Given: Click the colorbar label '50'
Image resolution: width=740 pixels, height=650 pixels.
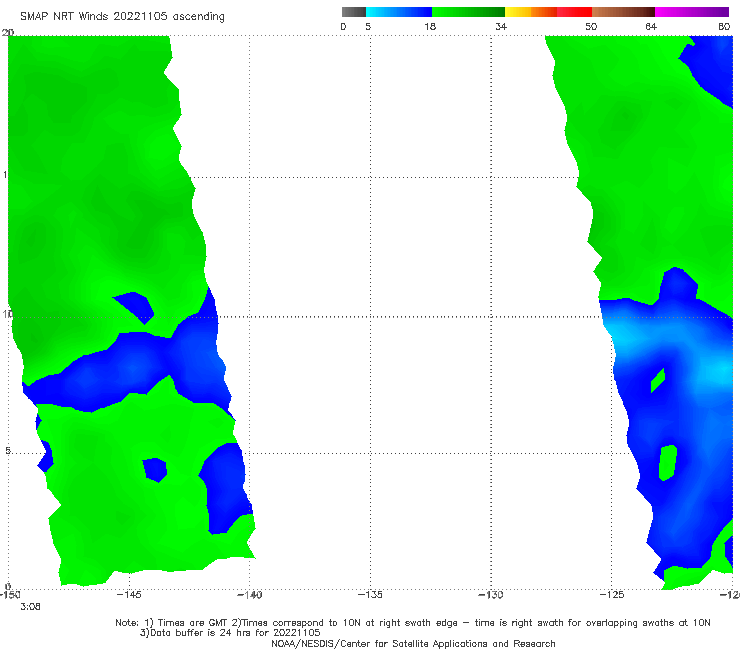Looking at the screenshot, I should click(x=591, y=27).
